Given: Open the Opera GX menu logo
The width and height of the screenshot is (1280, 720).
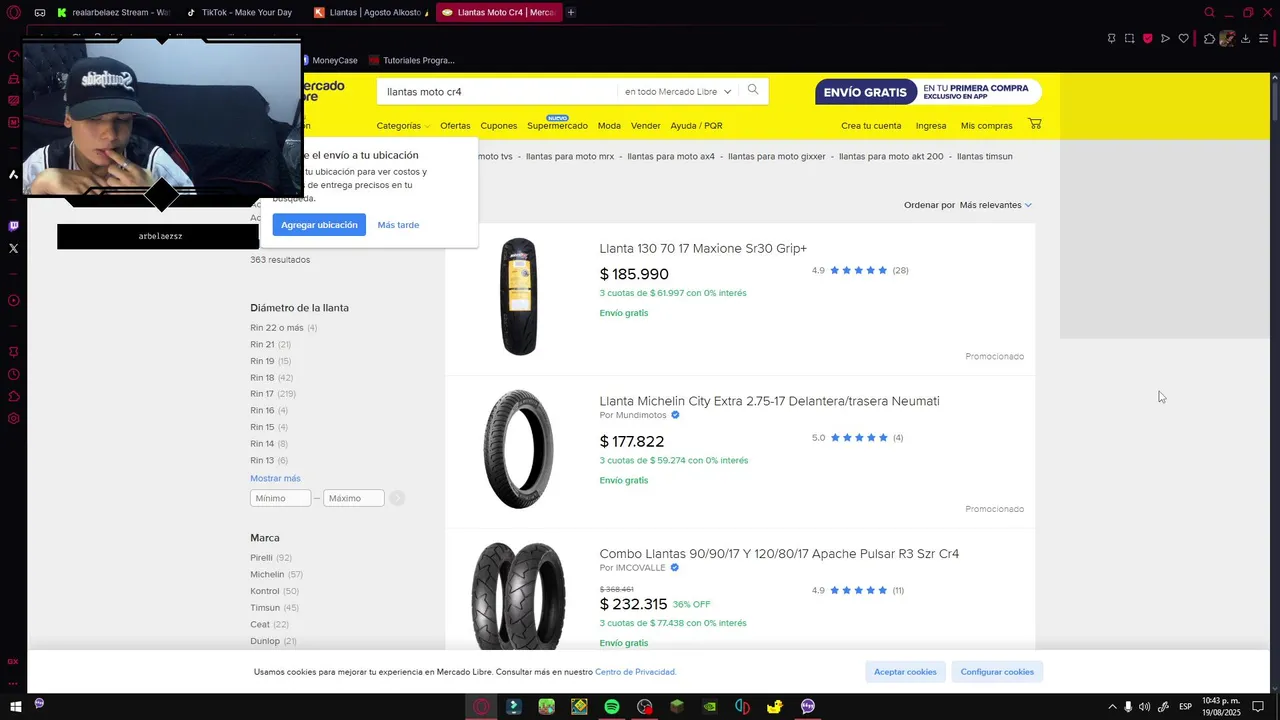Looking at the screenshot, I should coord(14,13).
